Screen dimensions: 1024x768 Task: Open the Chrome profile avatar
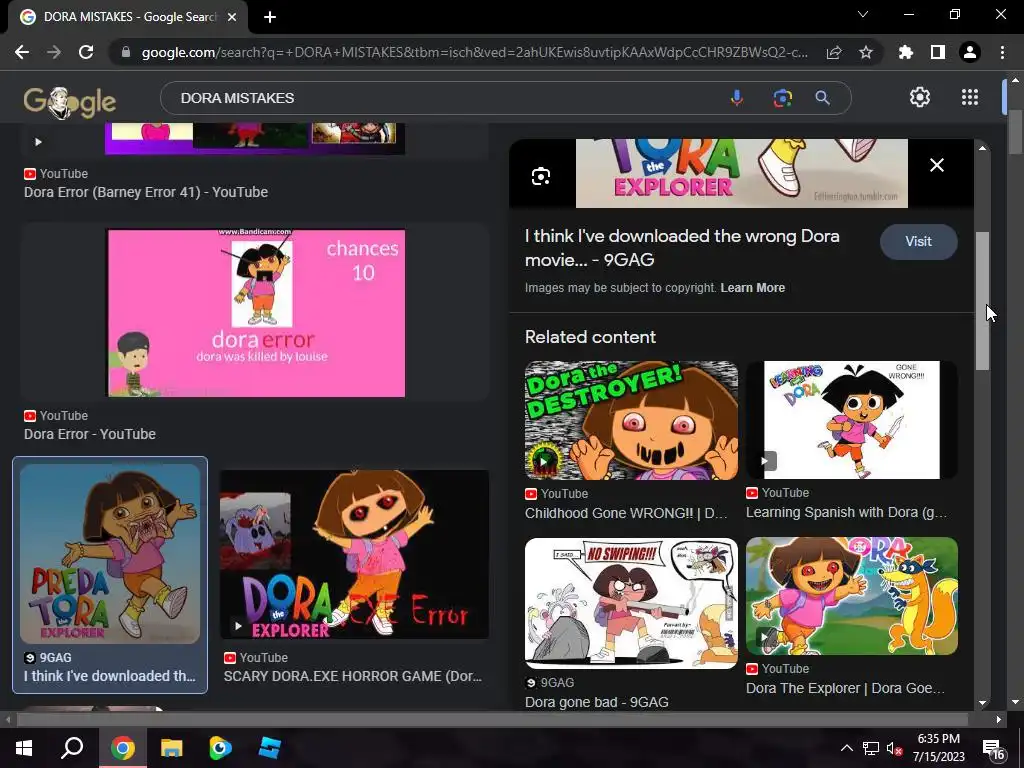[x=970, y=52]
